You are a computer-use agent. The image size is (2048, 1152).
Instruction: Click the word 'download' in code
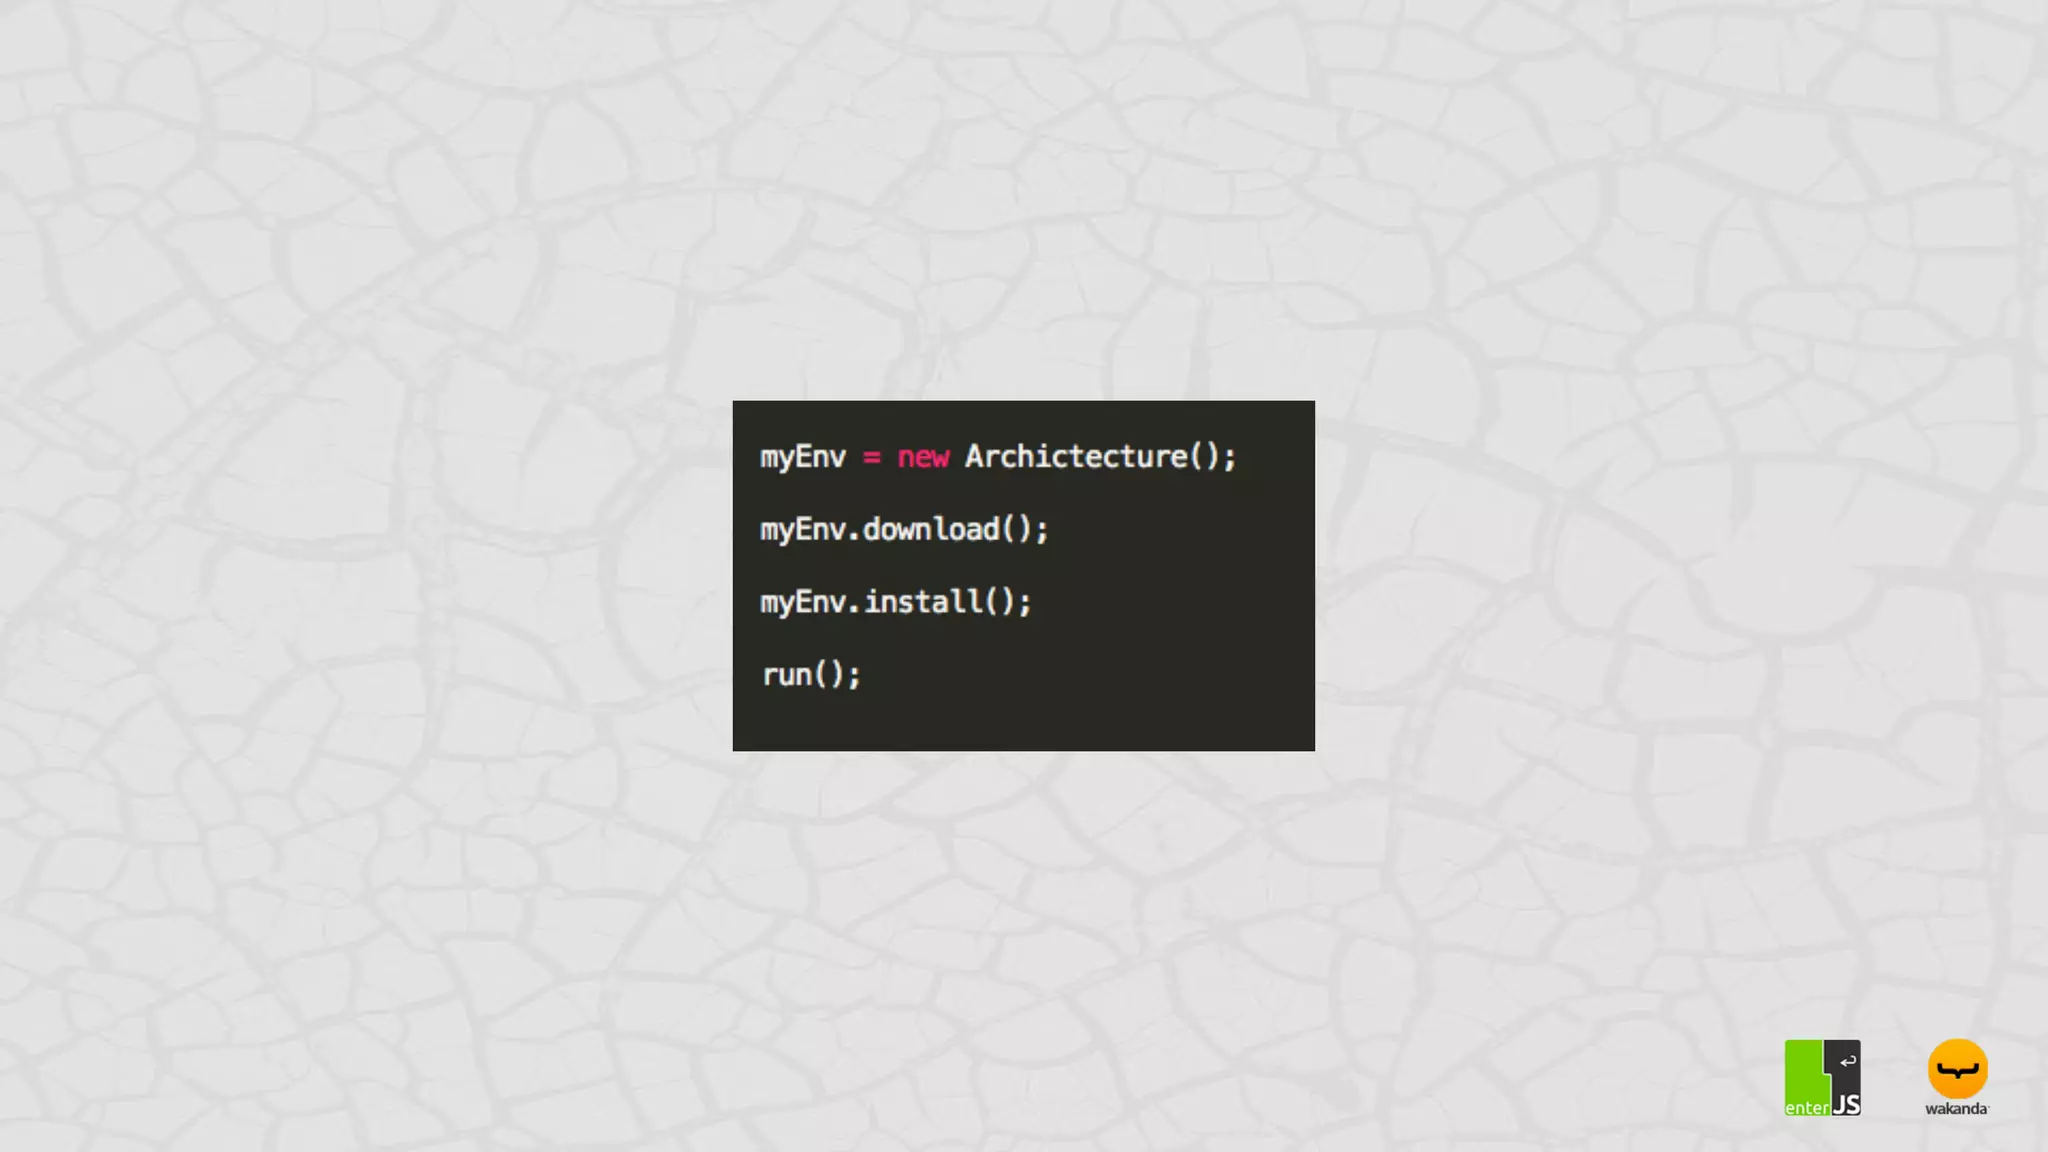931,528
